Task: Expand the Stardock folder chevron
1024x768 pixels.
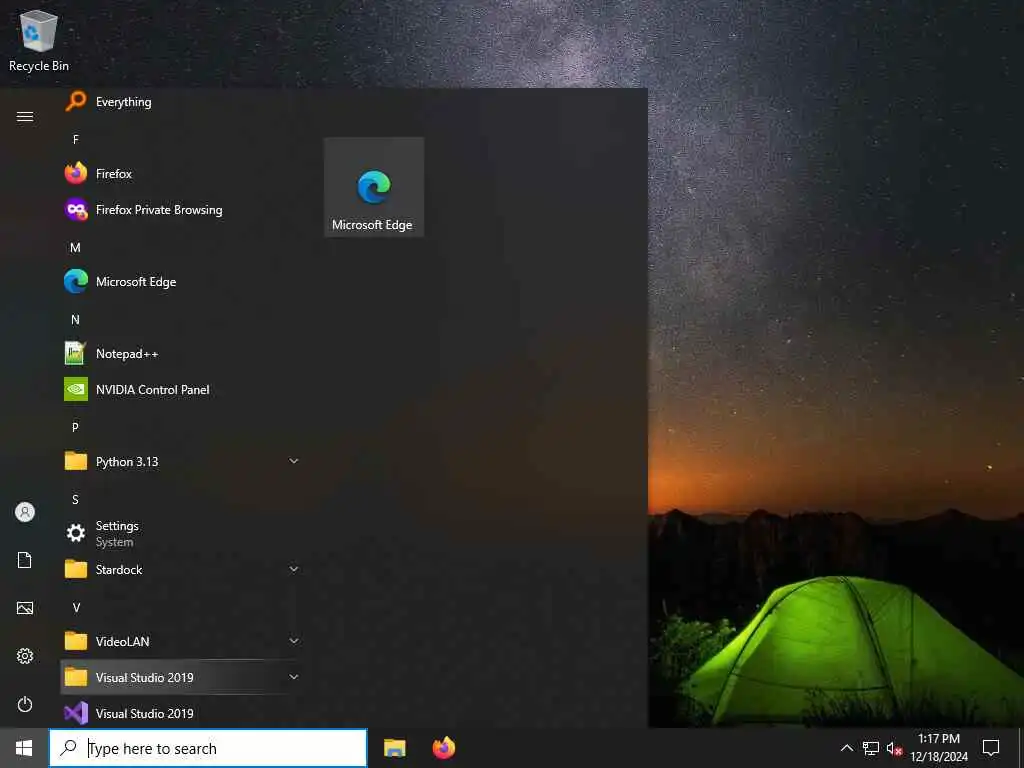Action: 294,569
